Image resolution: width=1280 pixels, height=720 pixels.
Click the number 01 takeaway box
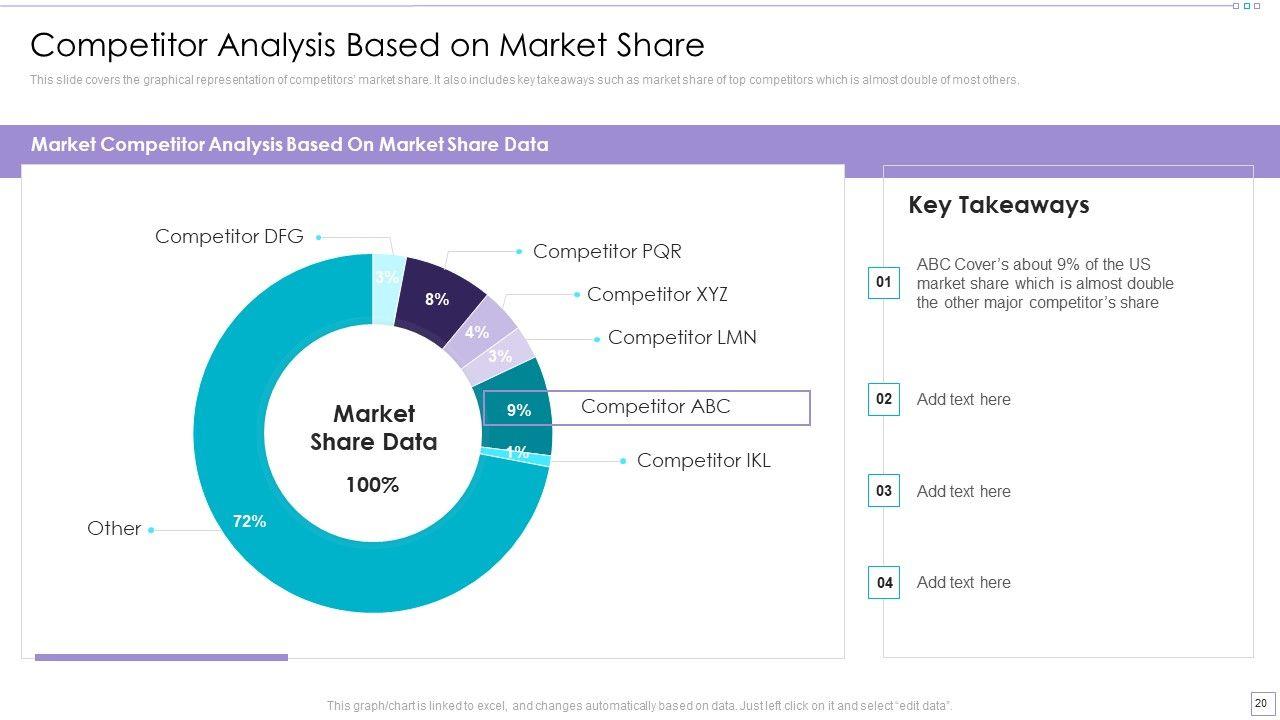pos(884,283)
